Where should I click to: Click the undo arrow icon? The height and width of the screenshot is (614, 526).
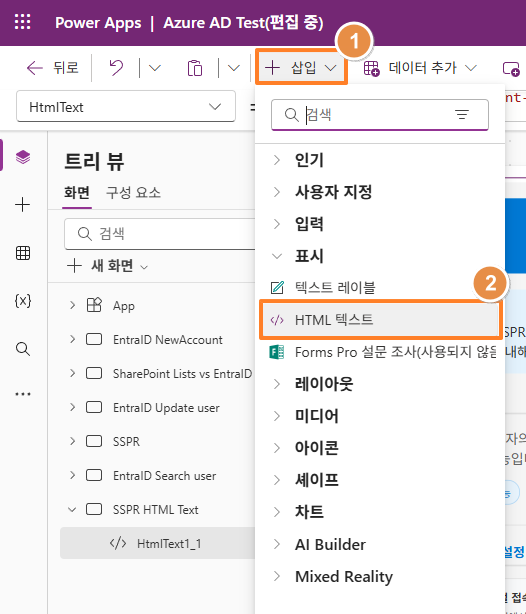(x=116, y=68)
